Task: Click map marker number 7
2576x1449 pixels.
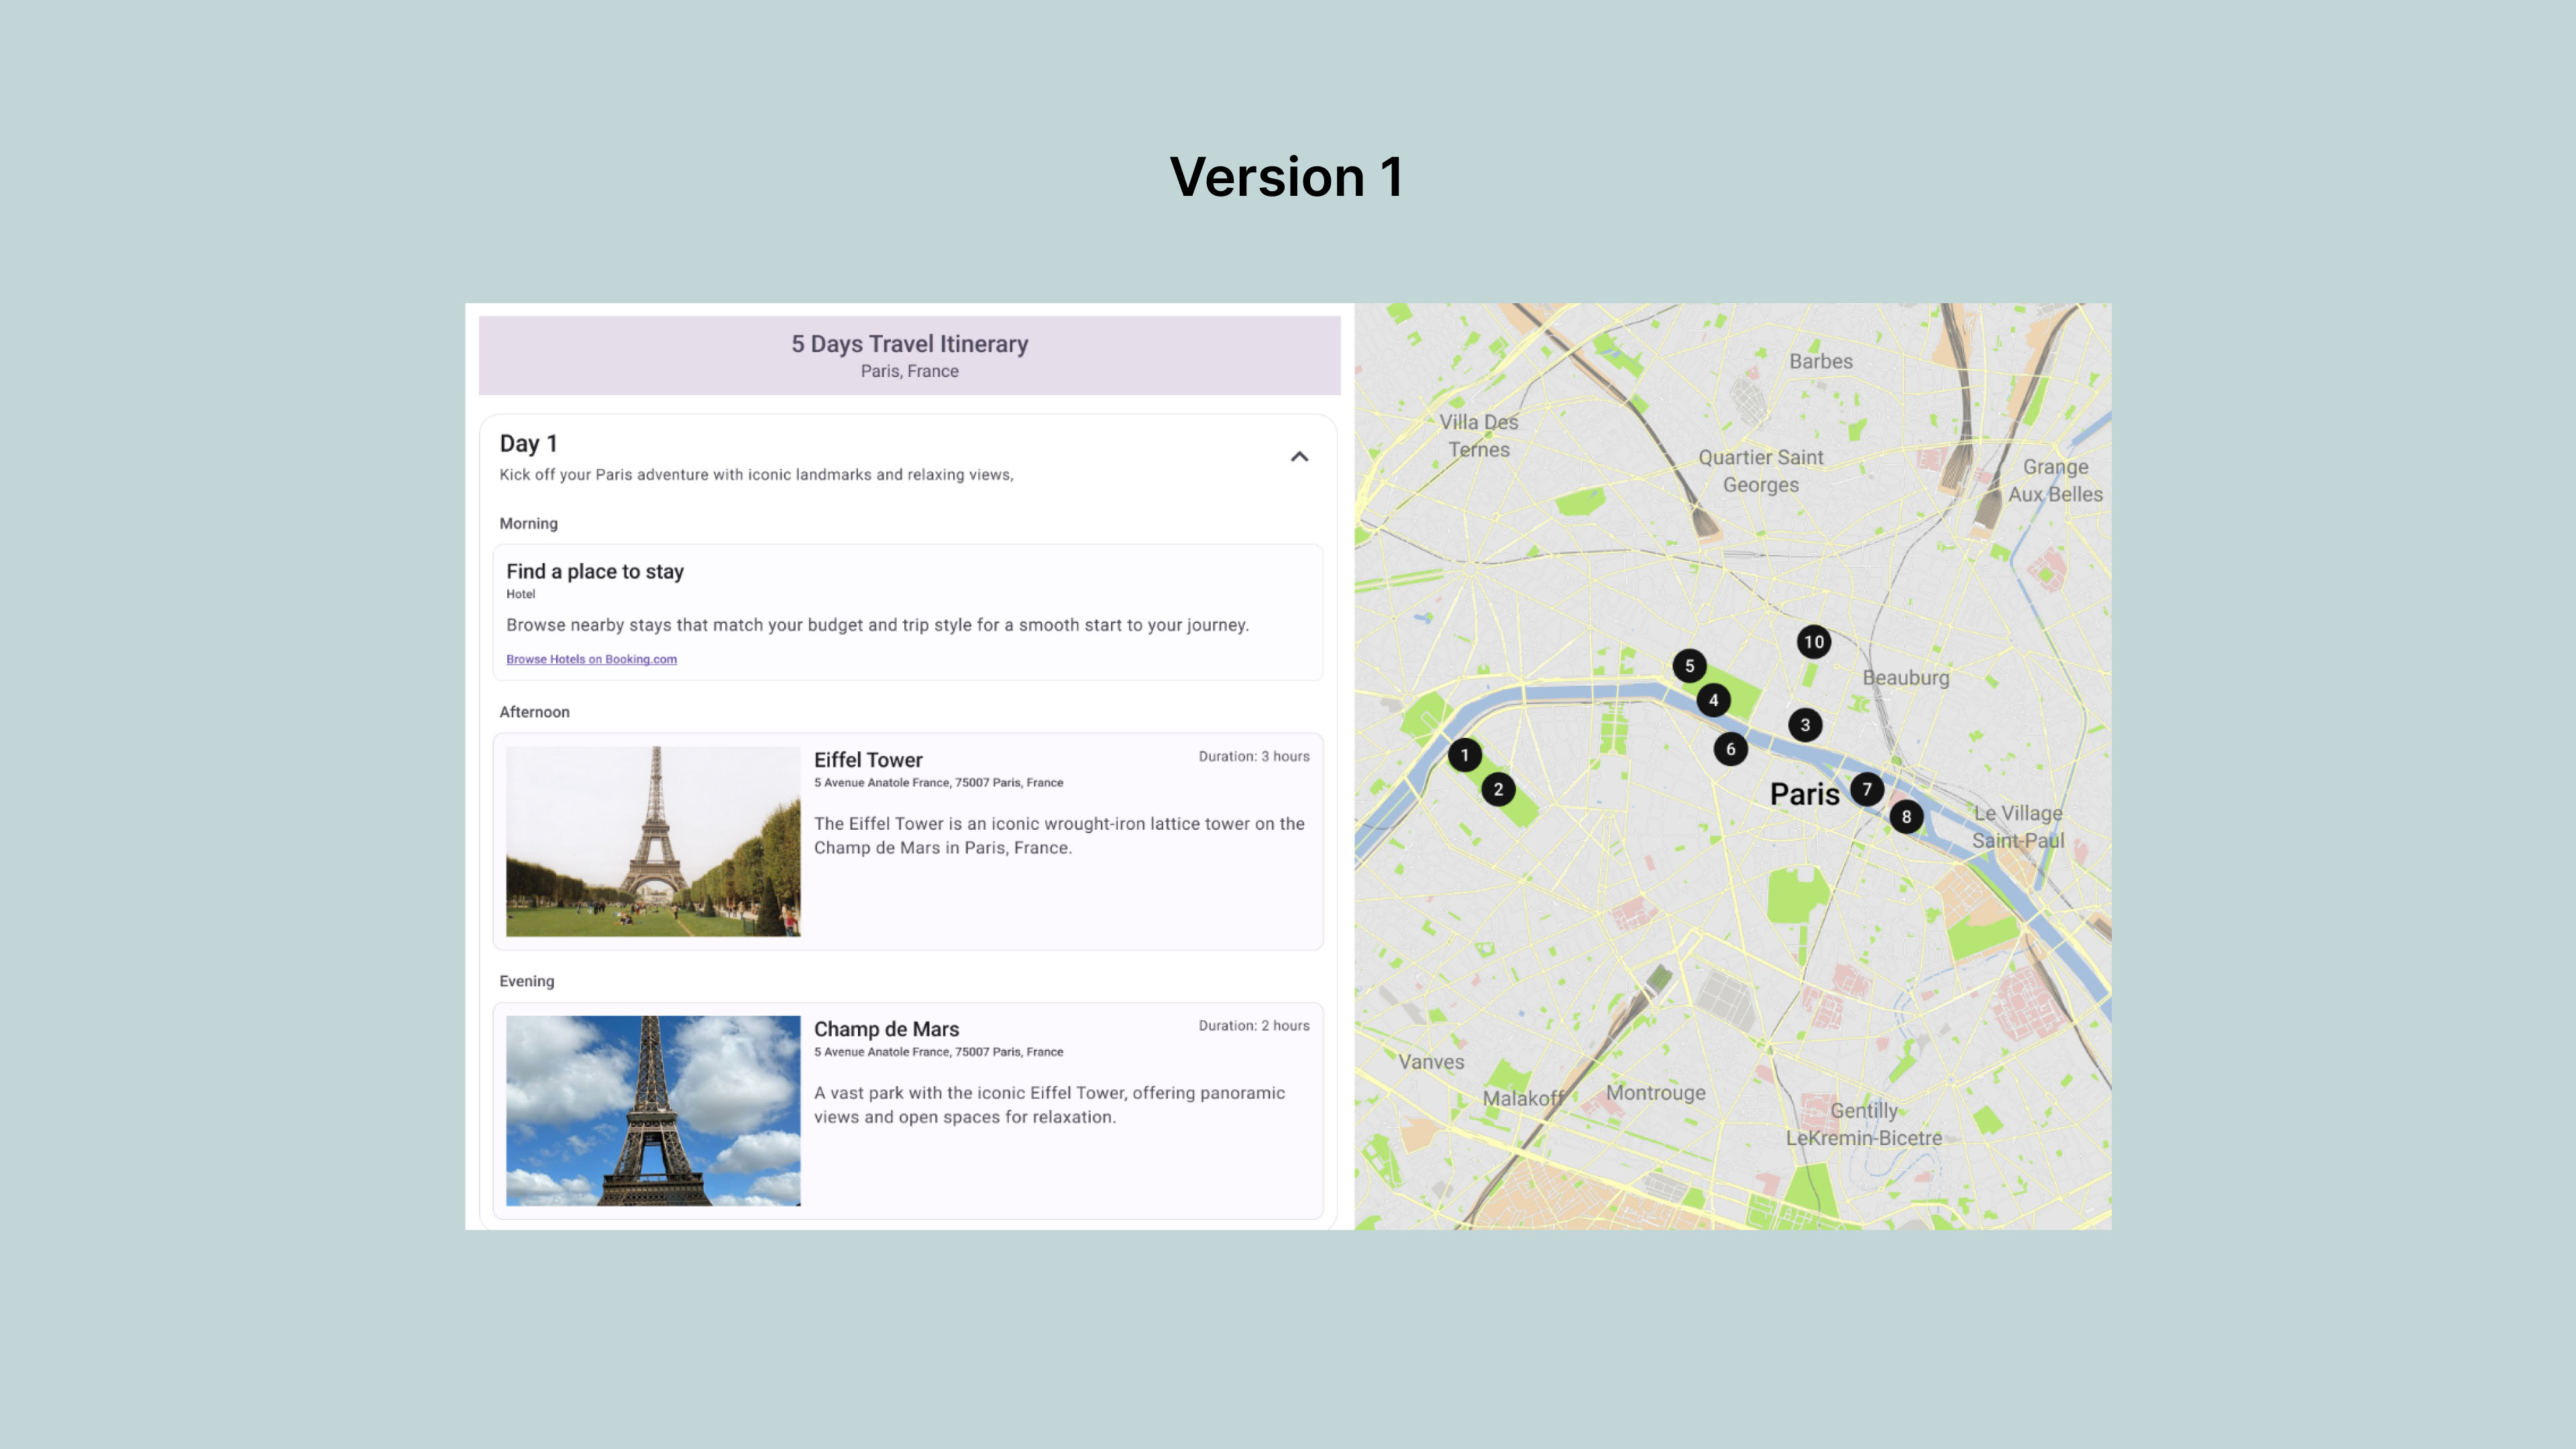Action: 1866,789
